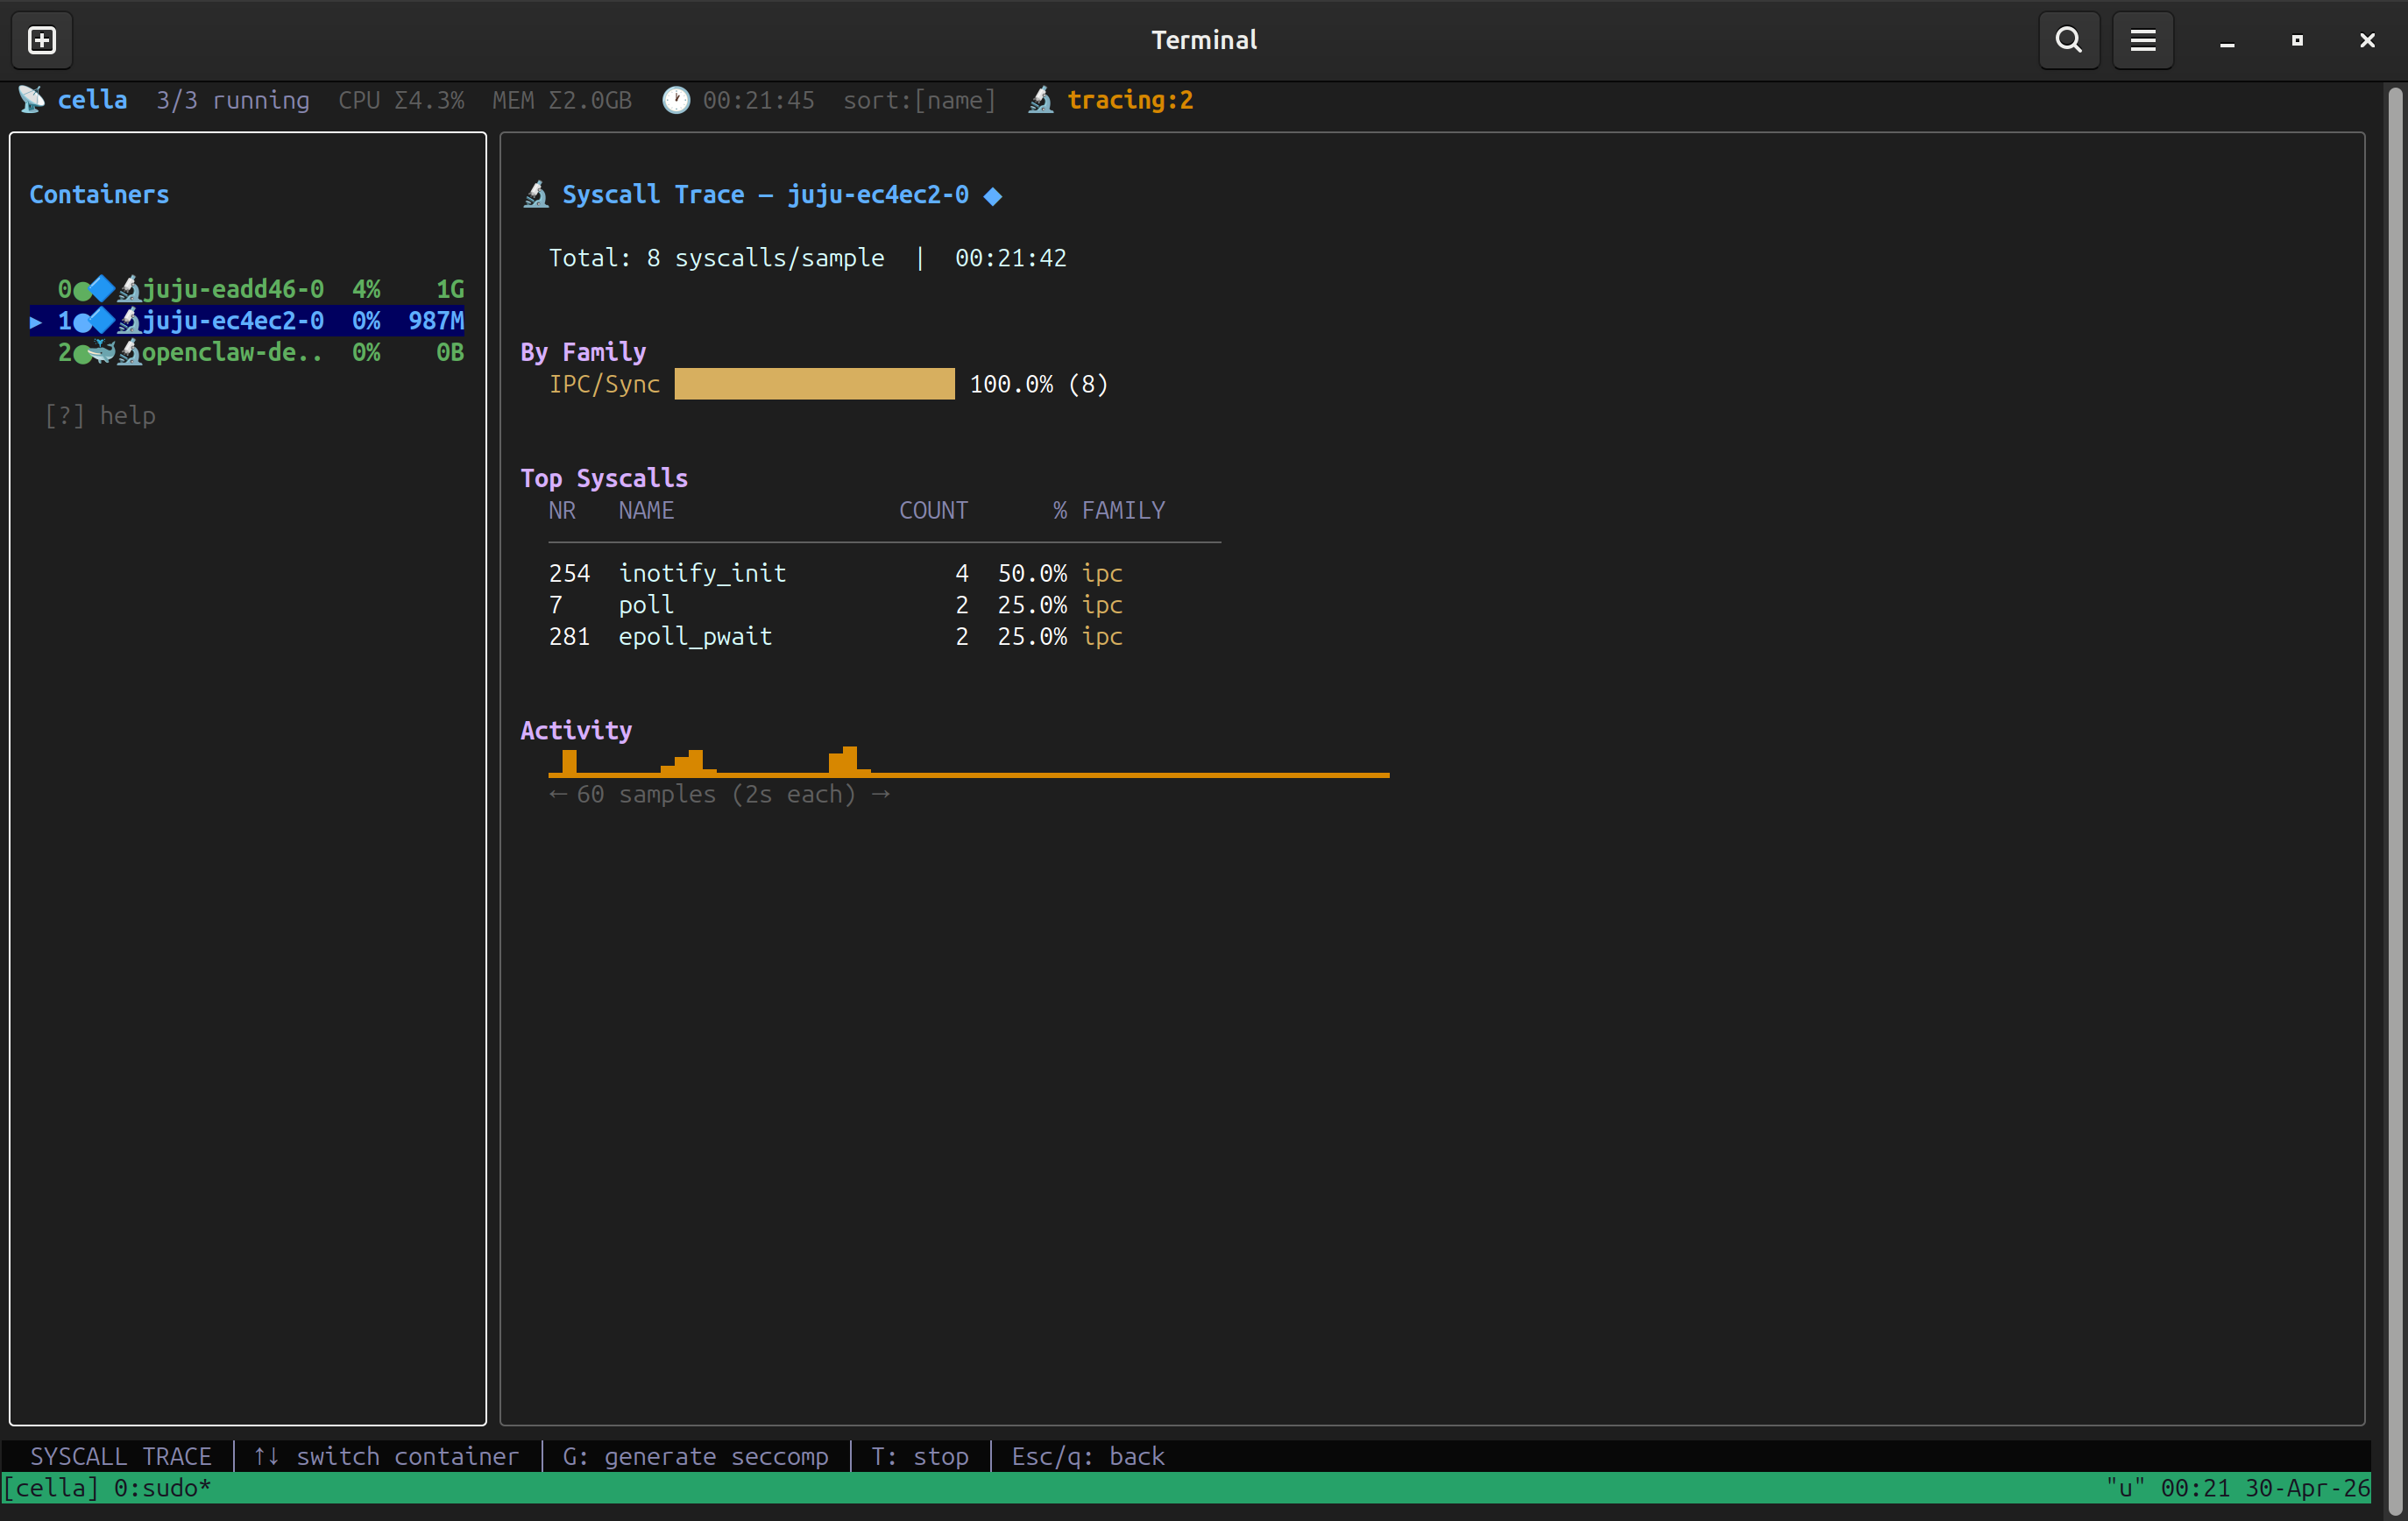This screenshot has height=1521, width=2408.
Task: Click G: generate seccomp in footer
Action: tap(695, 1456)
